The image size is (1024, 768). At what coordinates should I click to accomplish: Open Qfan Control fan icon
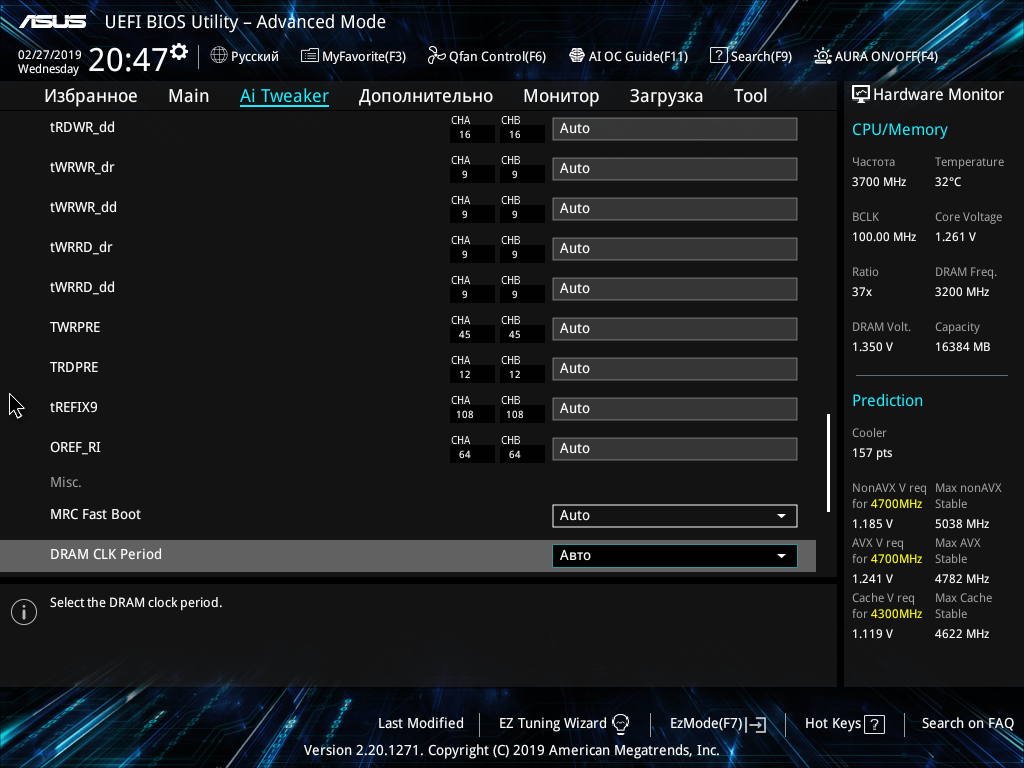click(436, 56)
